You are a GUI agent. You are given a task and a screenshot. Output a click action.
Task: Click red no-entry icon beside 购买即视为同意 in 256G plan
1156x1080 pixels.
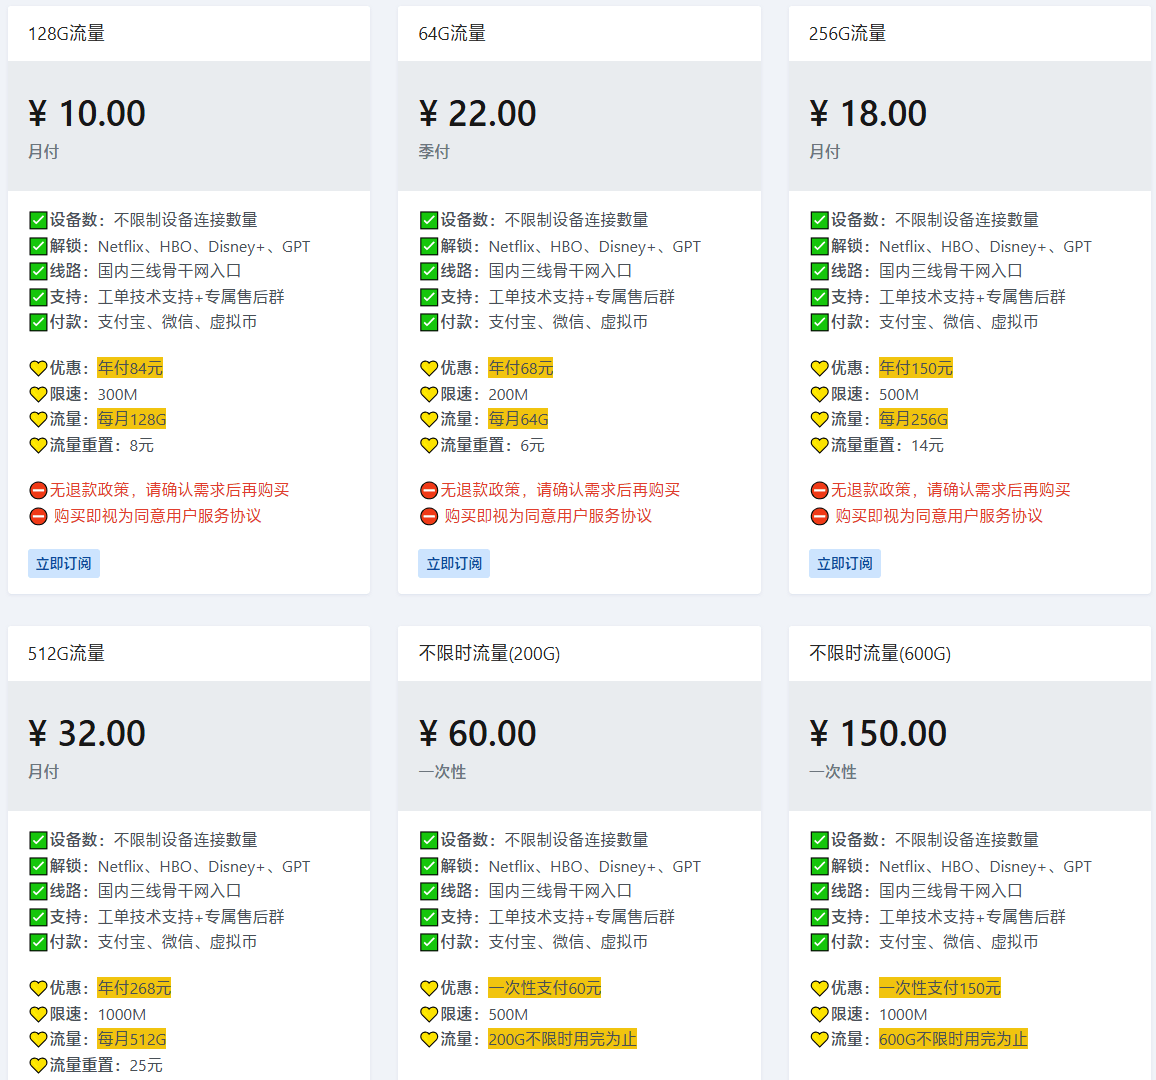[819, 517]
